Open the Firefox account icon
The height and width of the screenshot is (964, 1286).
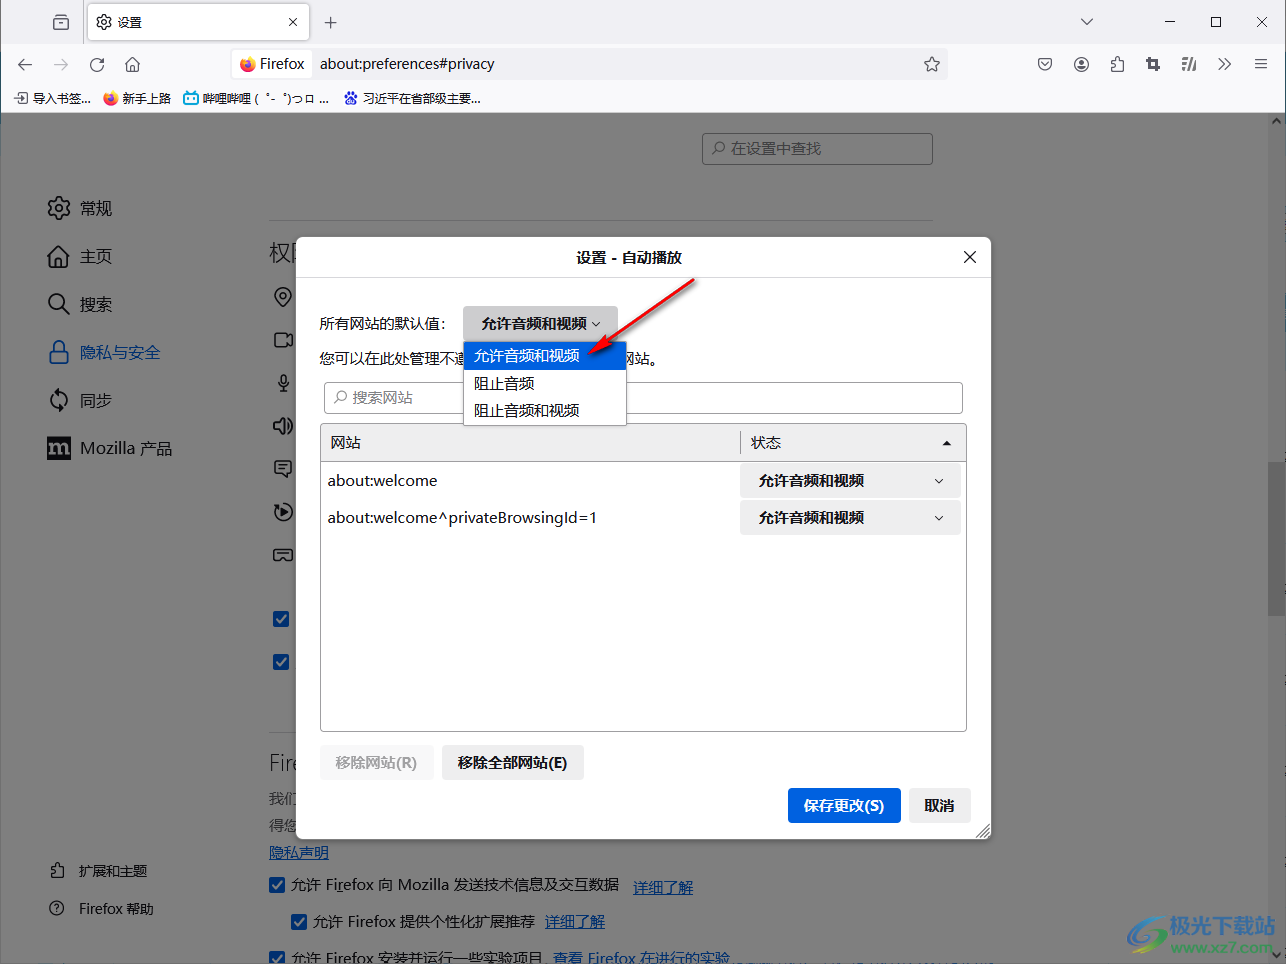coord(1081,64)
